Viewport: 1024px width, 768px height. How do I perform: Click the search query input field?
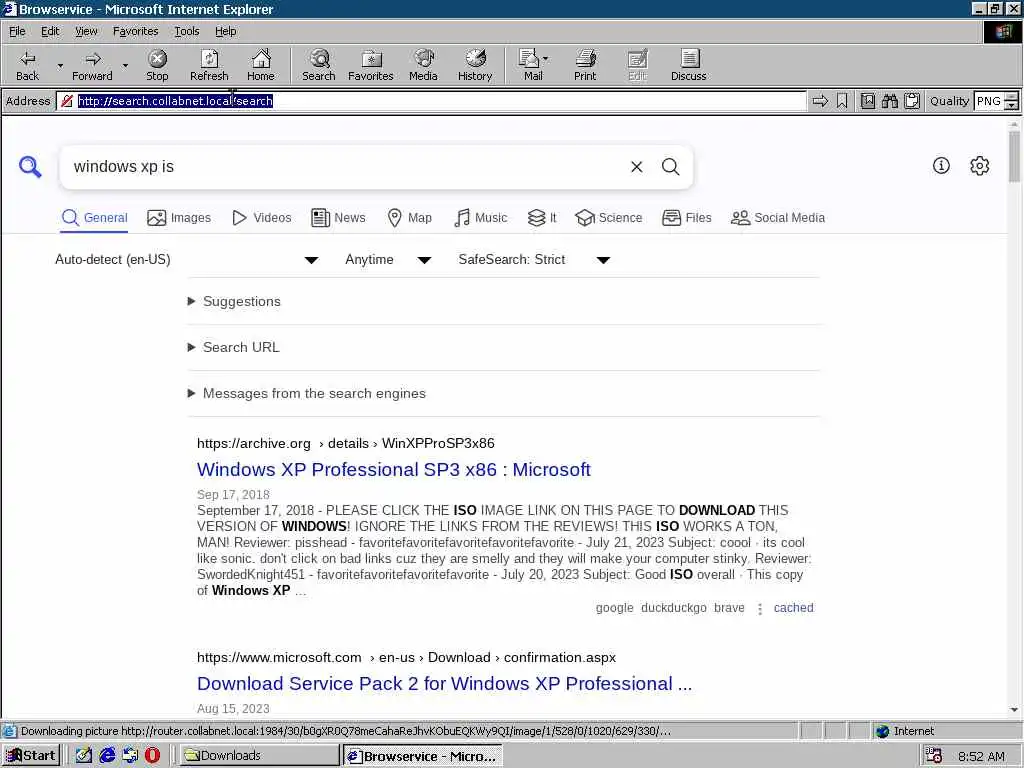point(346,167)
